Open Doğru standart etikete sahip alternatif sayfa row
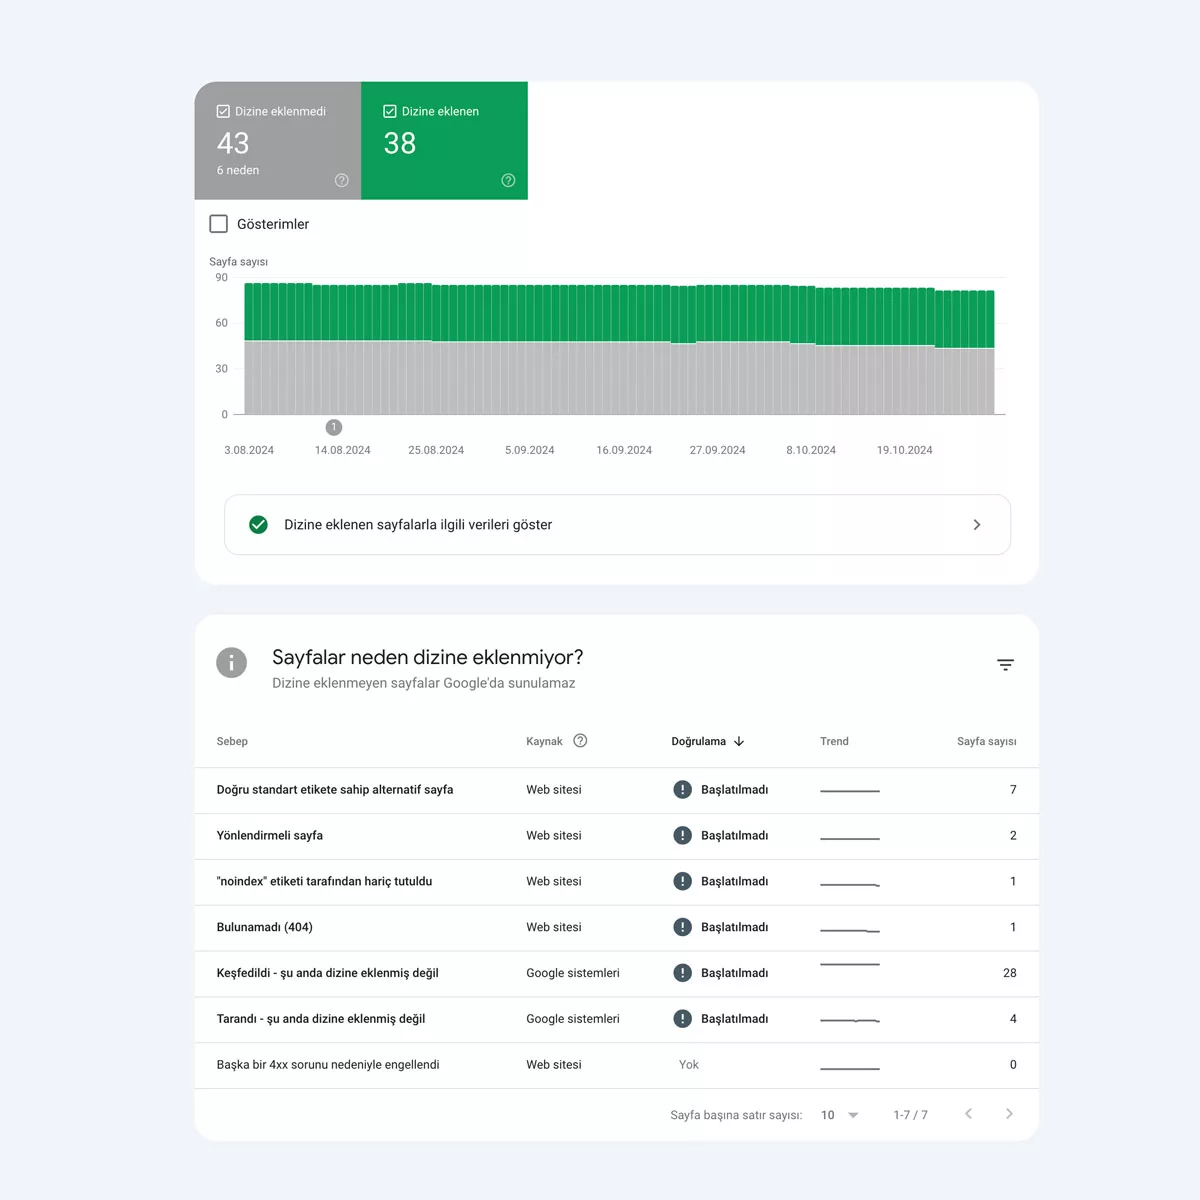1200x1200 pixels. (617, 790)
